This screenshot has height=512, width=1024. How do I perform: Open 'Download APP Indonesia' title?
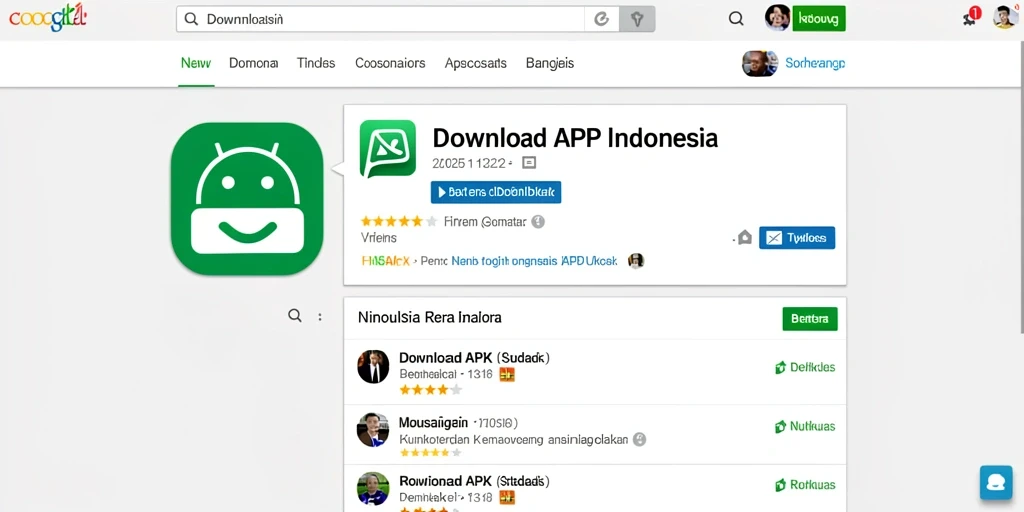[575, 138]
